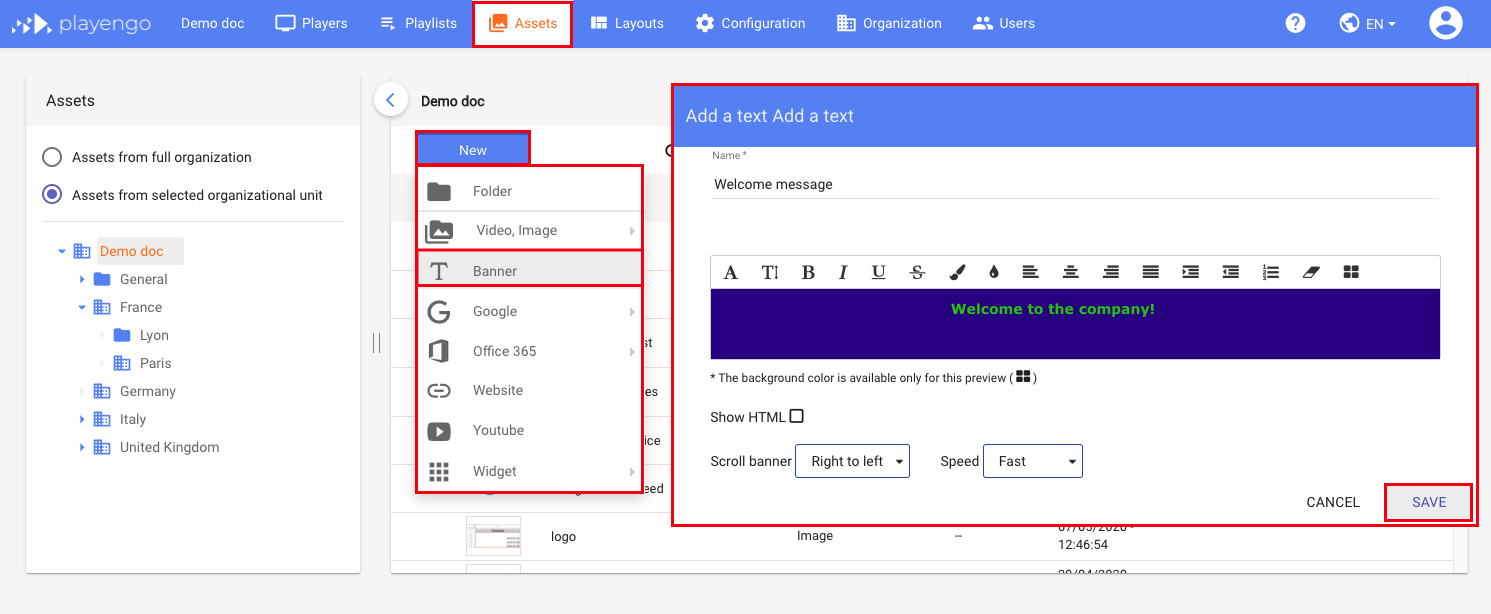Clear formatting with eraser tool
Viewport: 1491px width, 614px height.
pyautogui.click(x=1312, y=272)
